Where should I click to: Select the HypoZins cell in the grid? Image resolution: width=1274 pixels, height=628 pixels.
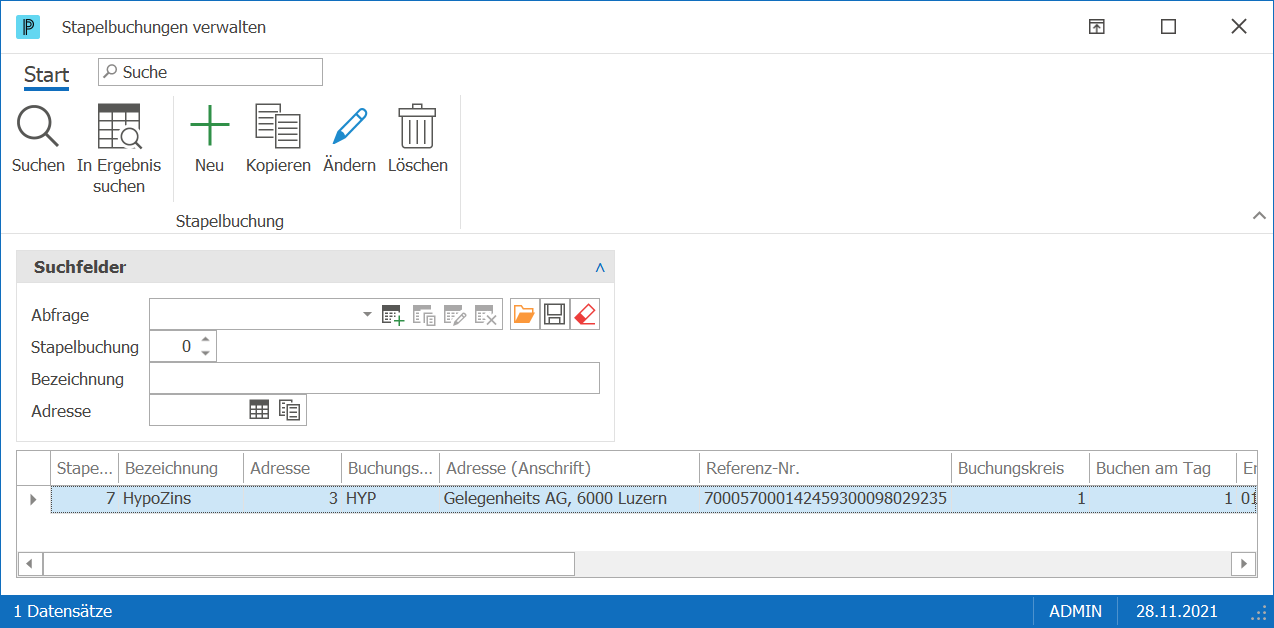(181, 498)
